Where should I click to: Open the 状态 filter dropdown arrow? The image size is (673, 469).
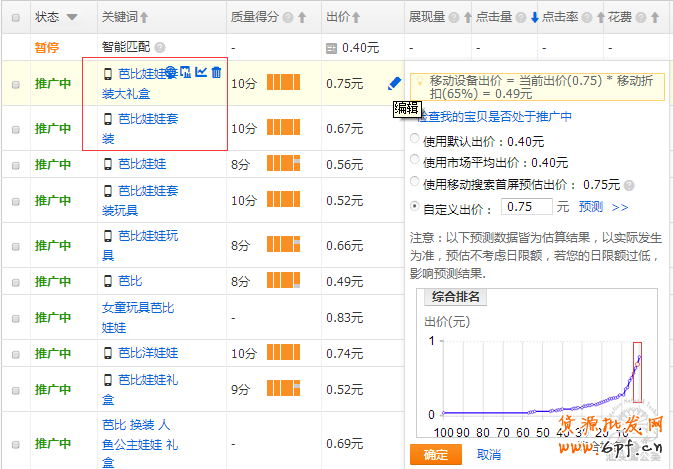[71, 18]
